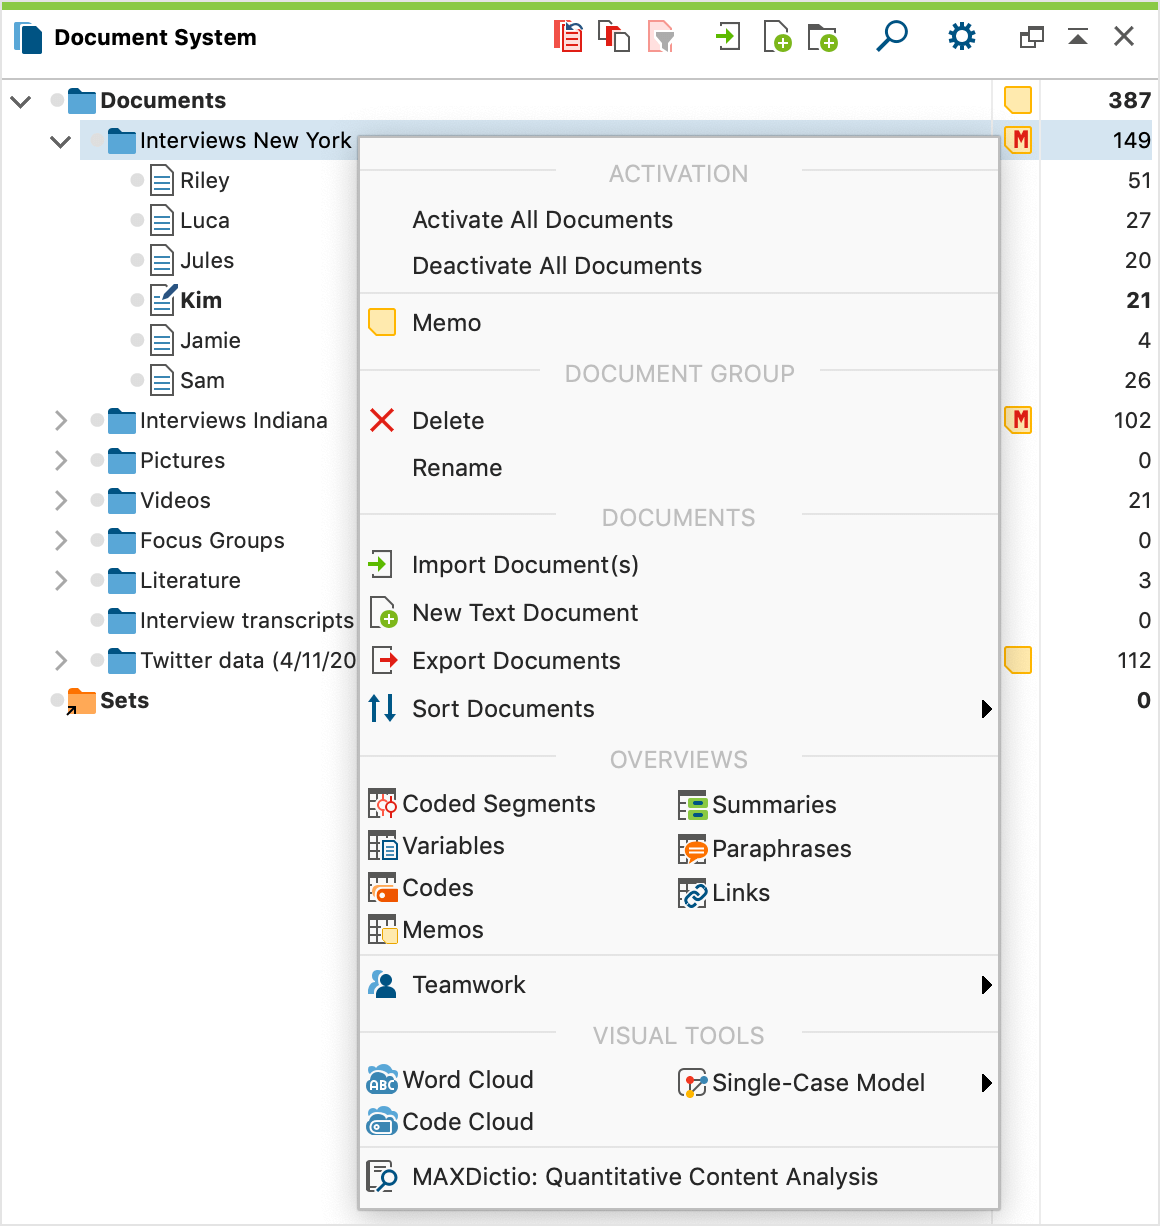
Task: Launch Word Cloud visual tool
Action: pyautogui.click(x=450, y=1080)
